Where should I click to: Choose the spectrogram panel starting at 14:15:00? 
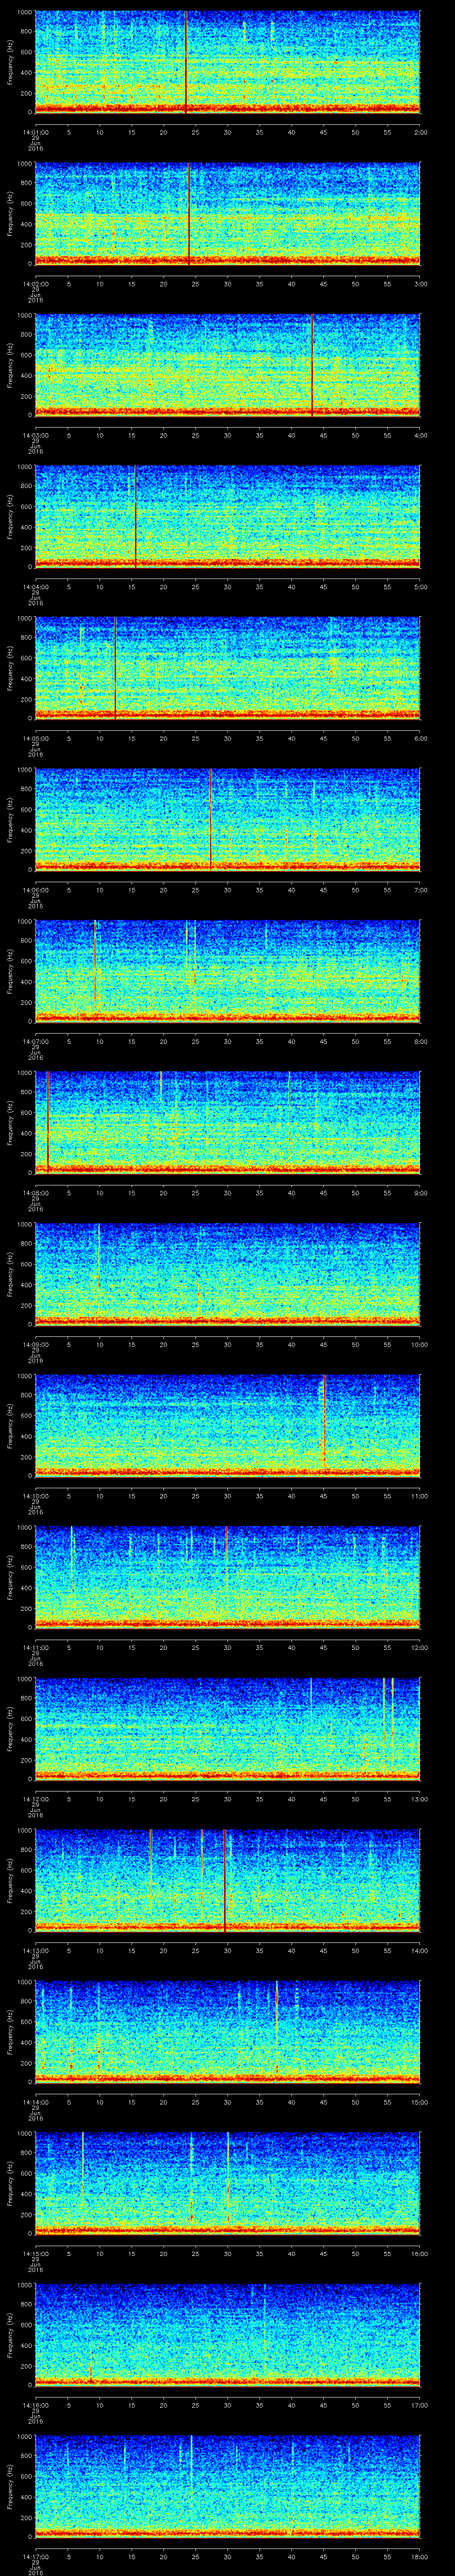click(228, 2183)
